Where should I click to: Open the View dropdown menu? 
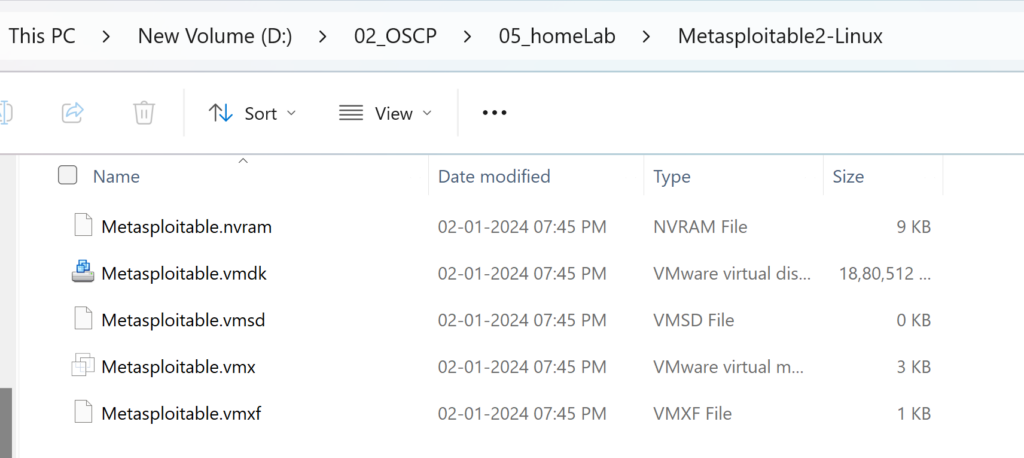click(x=385, y=114)
